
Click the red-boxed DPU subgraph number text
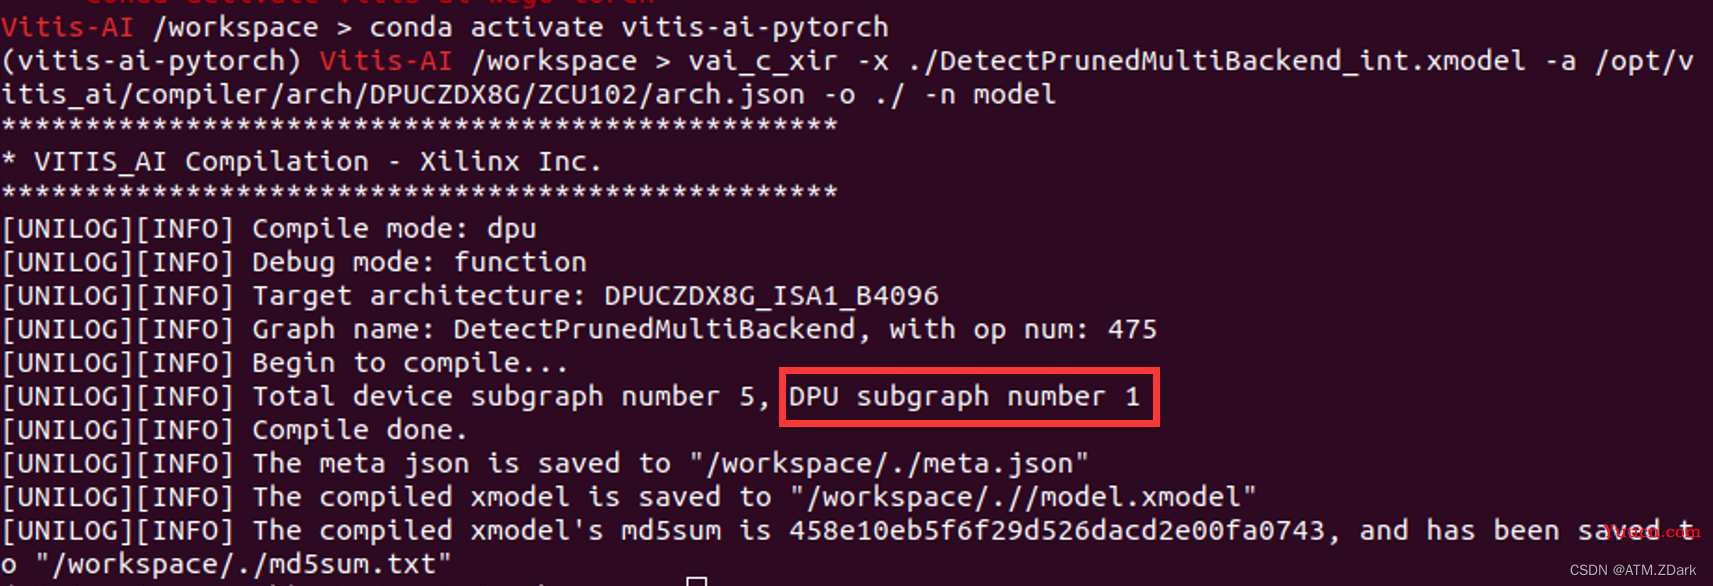964,397
